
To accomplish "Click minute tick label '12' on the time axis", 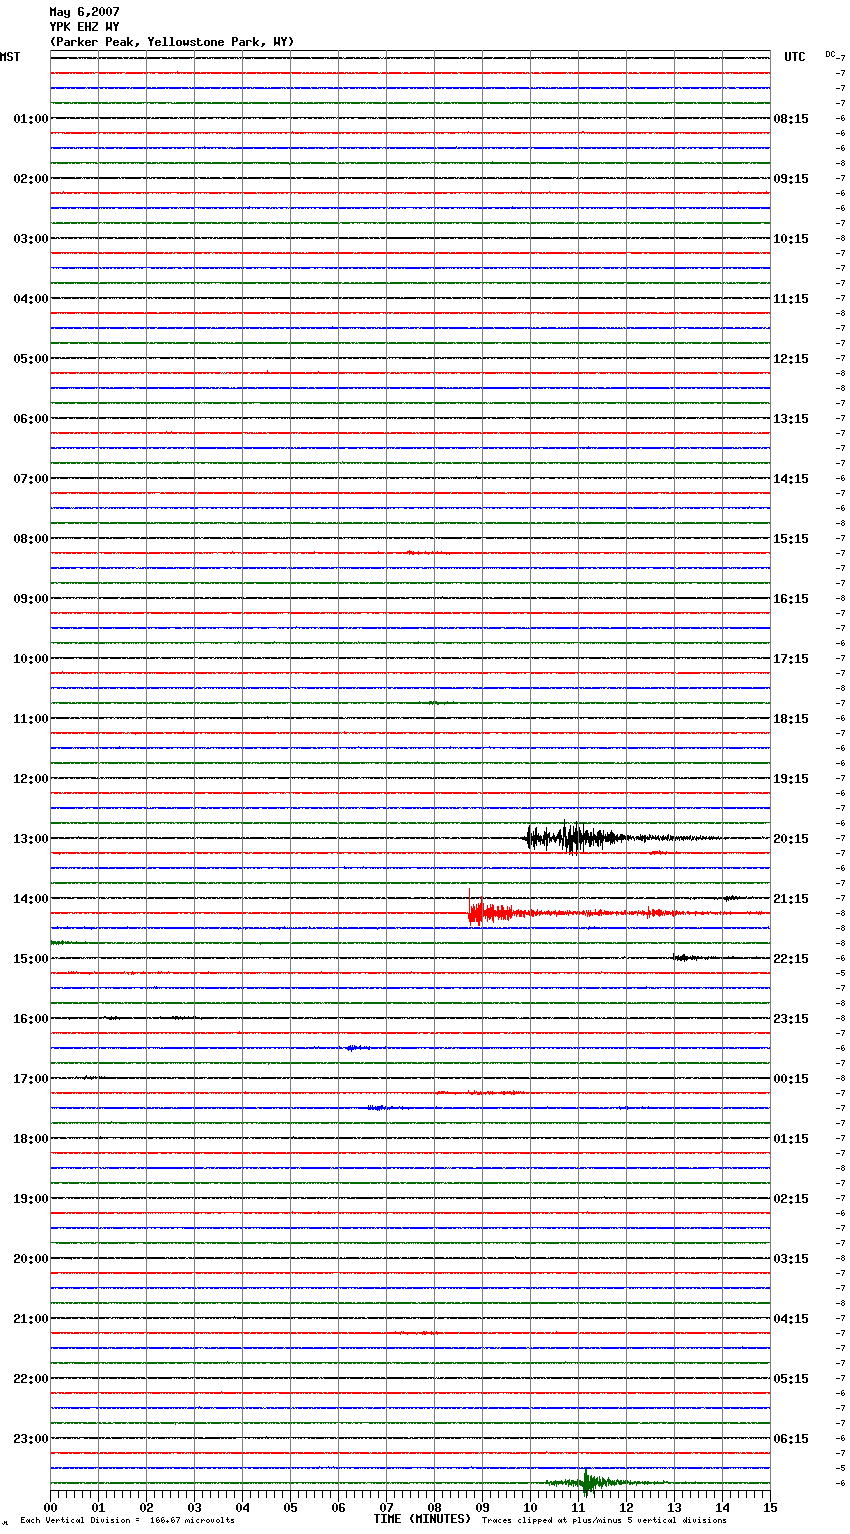I will (626, 1507).
